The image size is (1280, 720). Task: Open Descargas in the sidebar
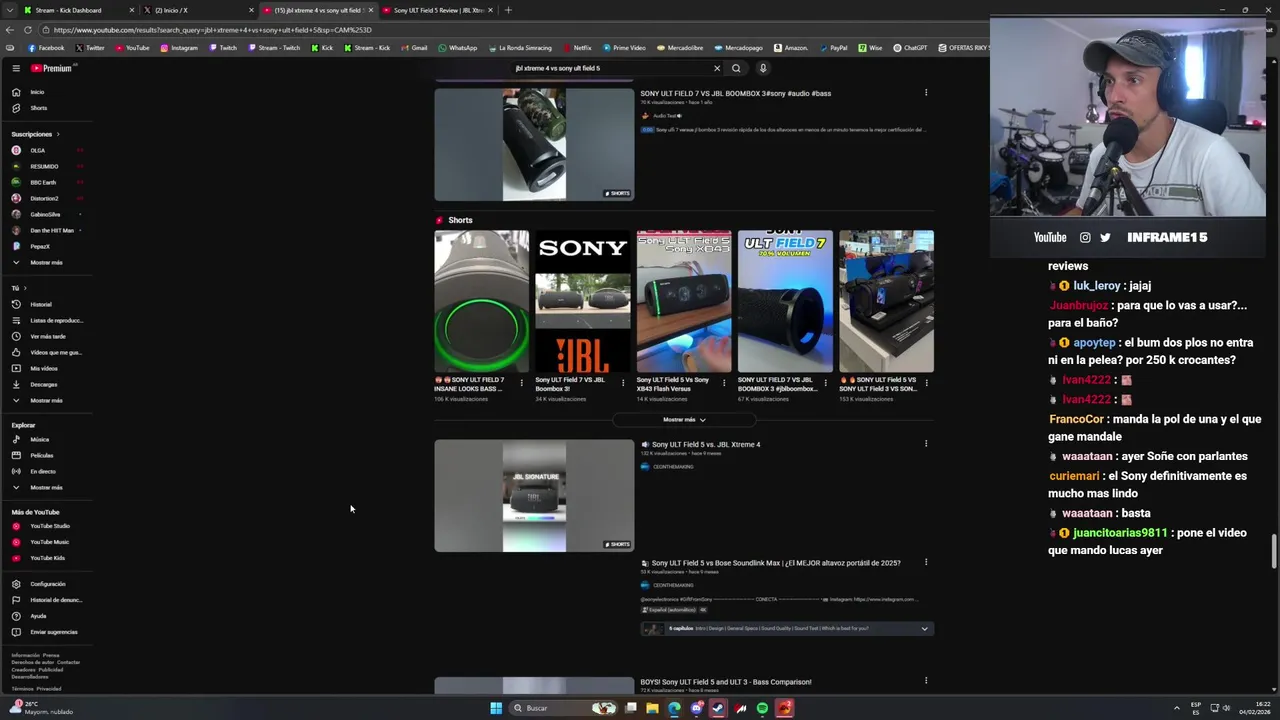point(46,384)
